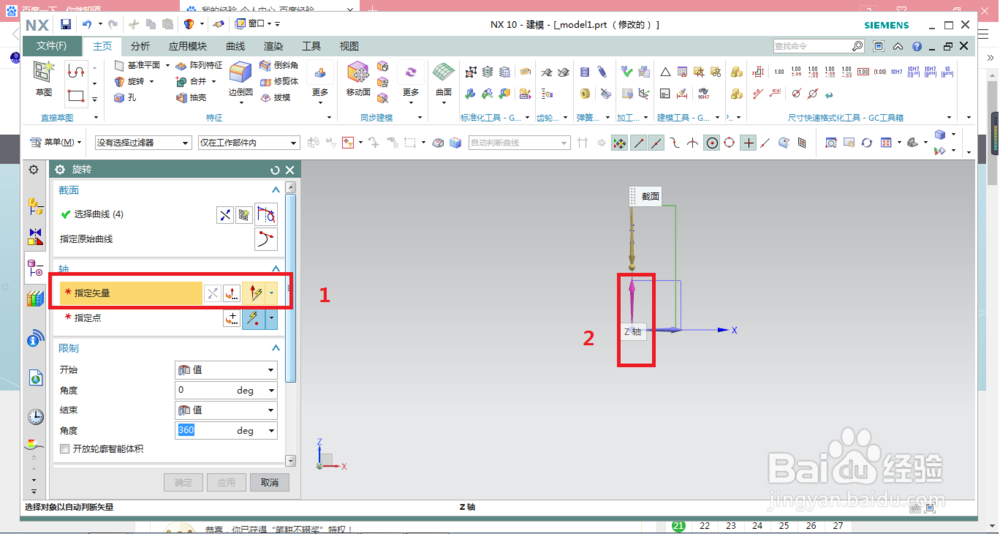Open the Start (开始) limit type dropdown
This screenshot has height=534, width=1000.
(x=226, y=370)
